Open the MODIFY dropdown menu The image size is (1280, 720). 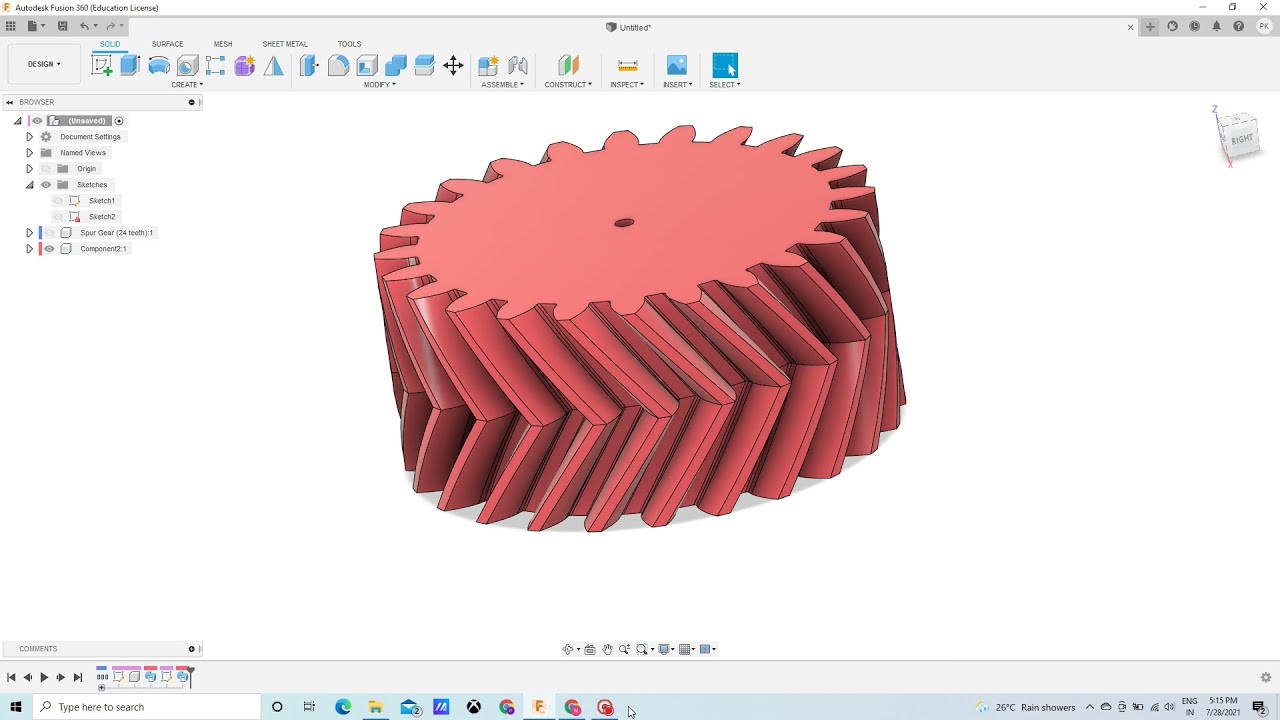[x=380, y=85]
